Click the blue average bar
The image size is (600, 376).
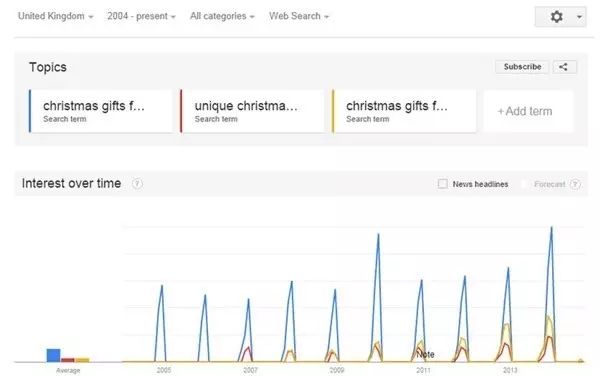pos(54,355)
